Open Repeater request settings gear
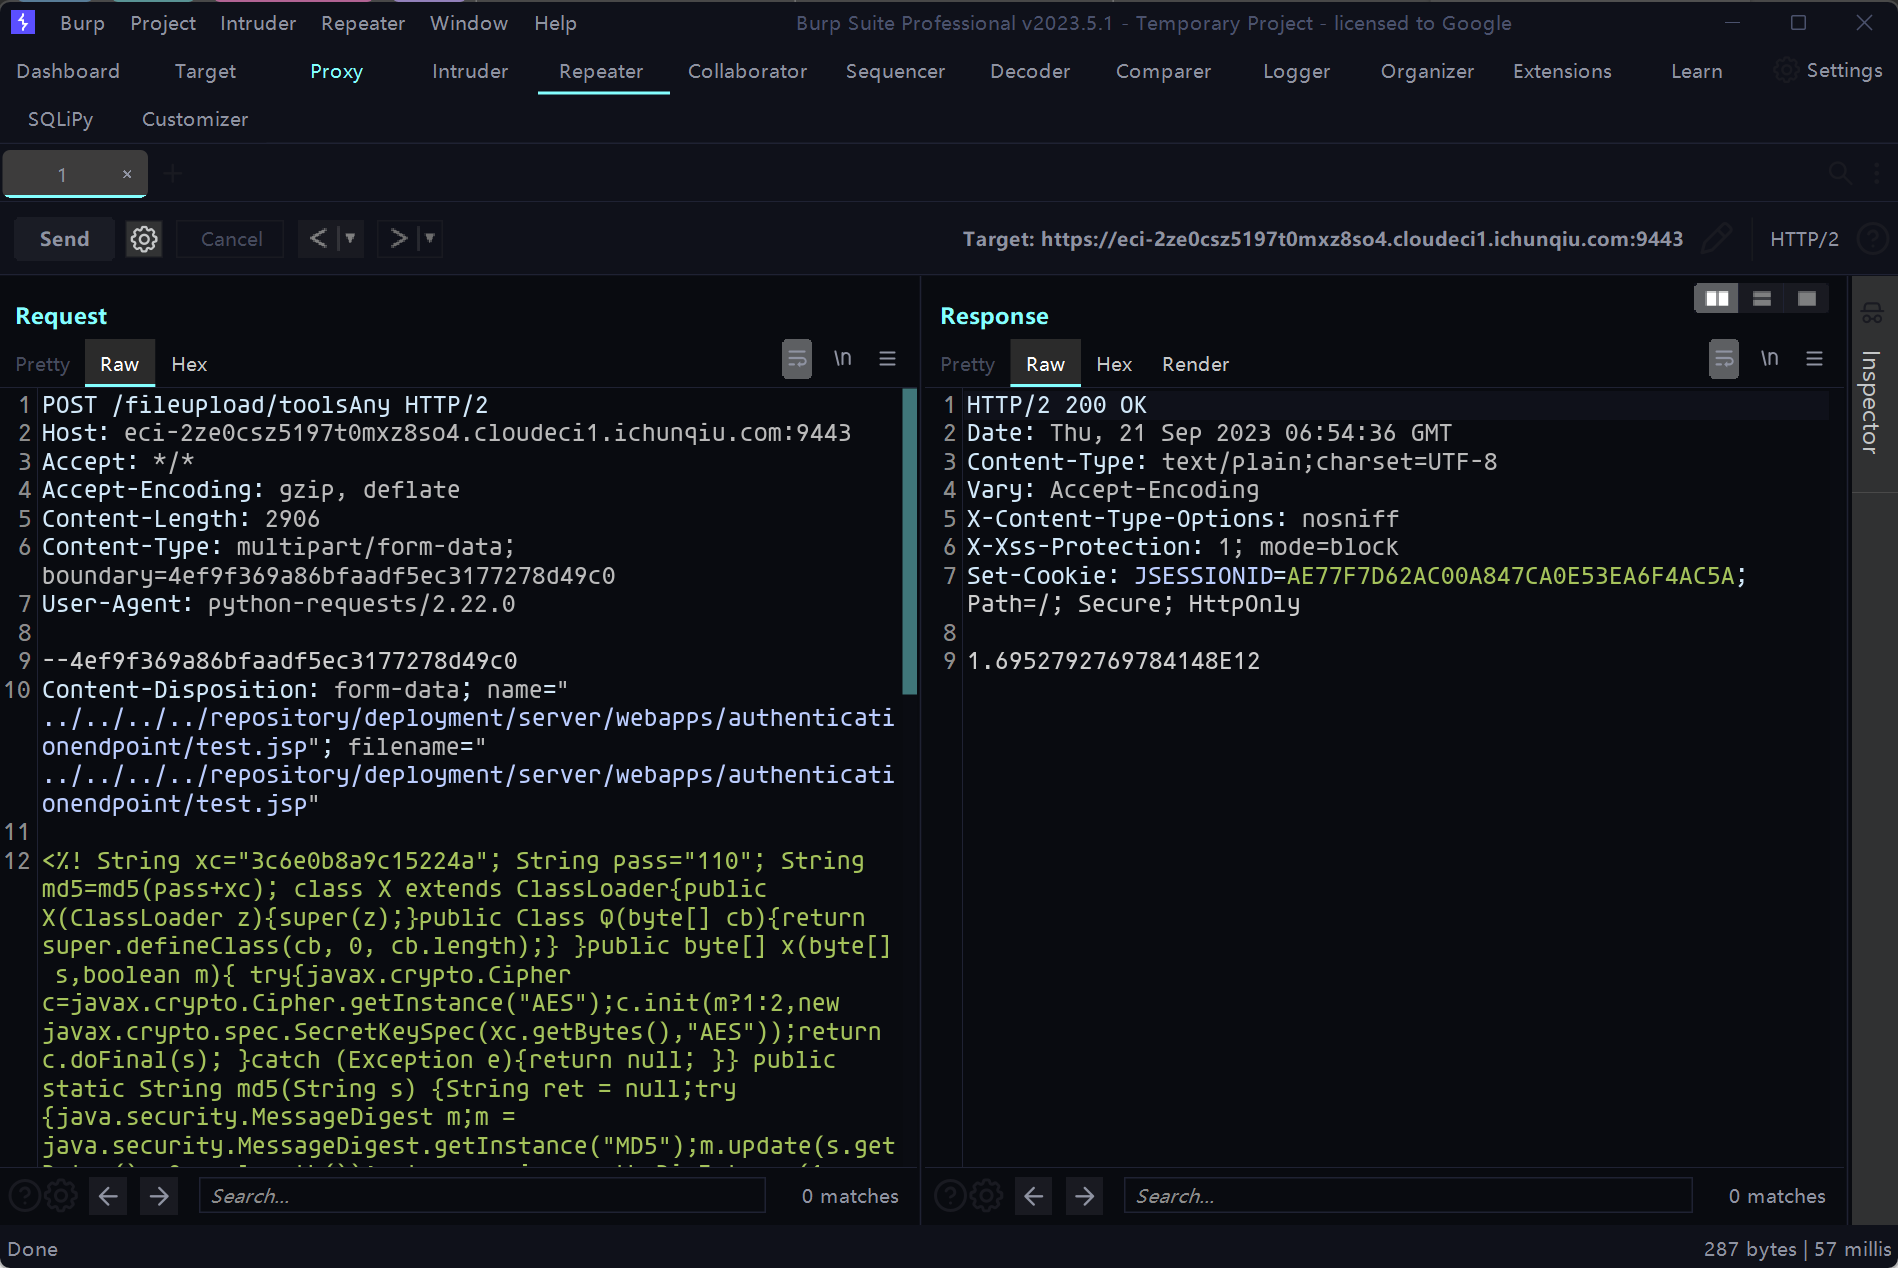The height and width of the screenshot is (1268, 1898). pyautogui.click(x=144, y=239)
